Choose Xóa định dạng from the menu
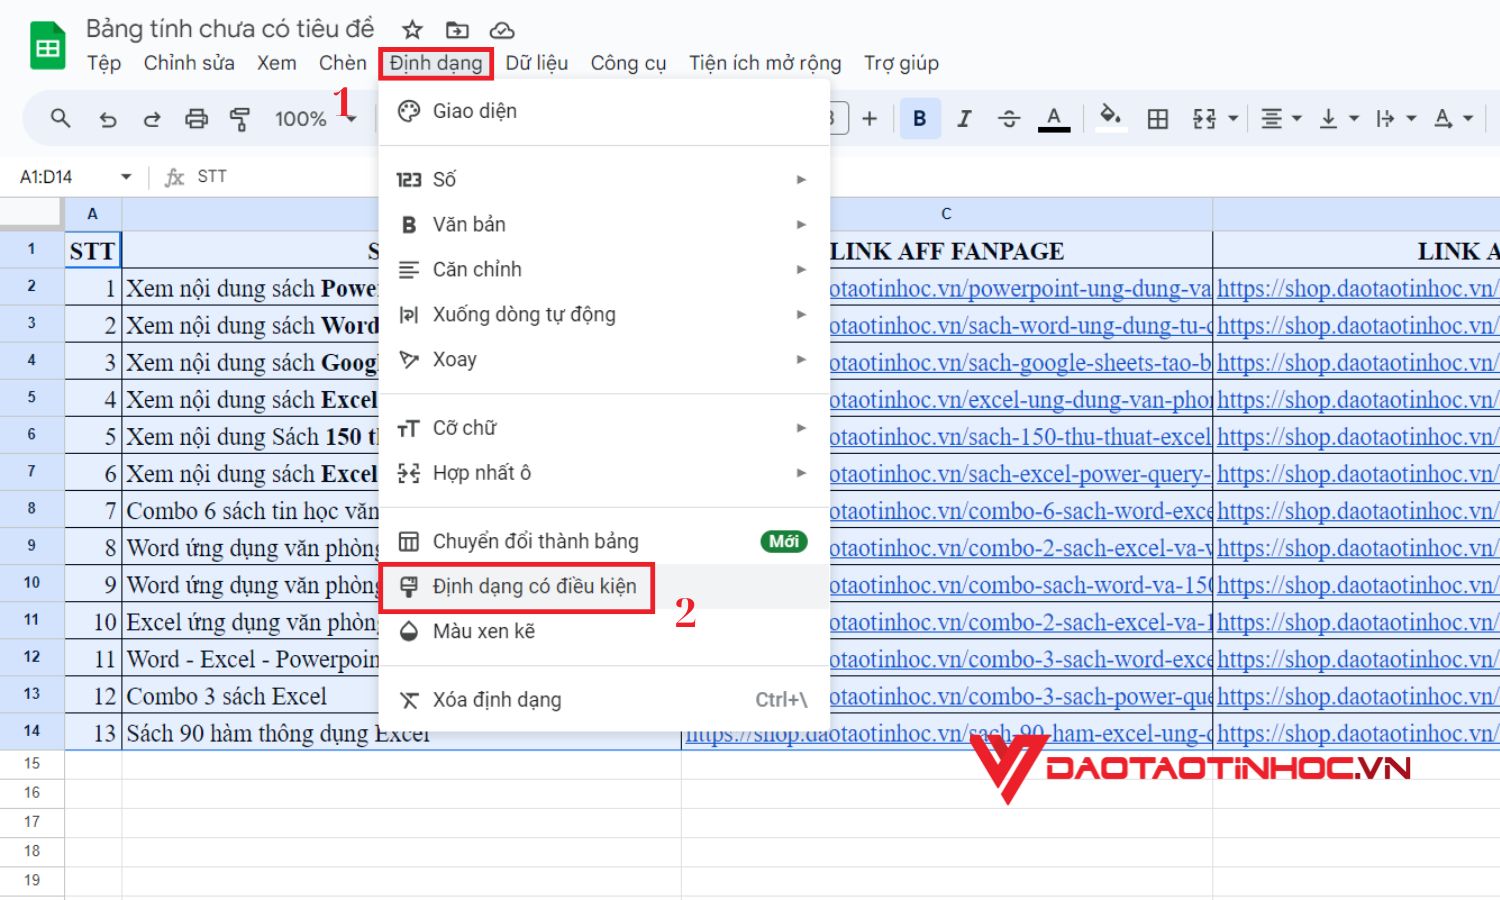The width and height of the screenshot is (1500, 900). point(497,699)
